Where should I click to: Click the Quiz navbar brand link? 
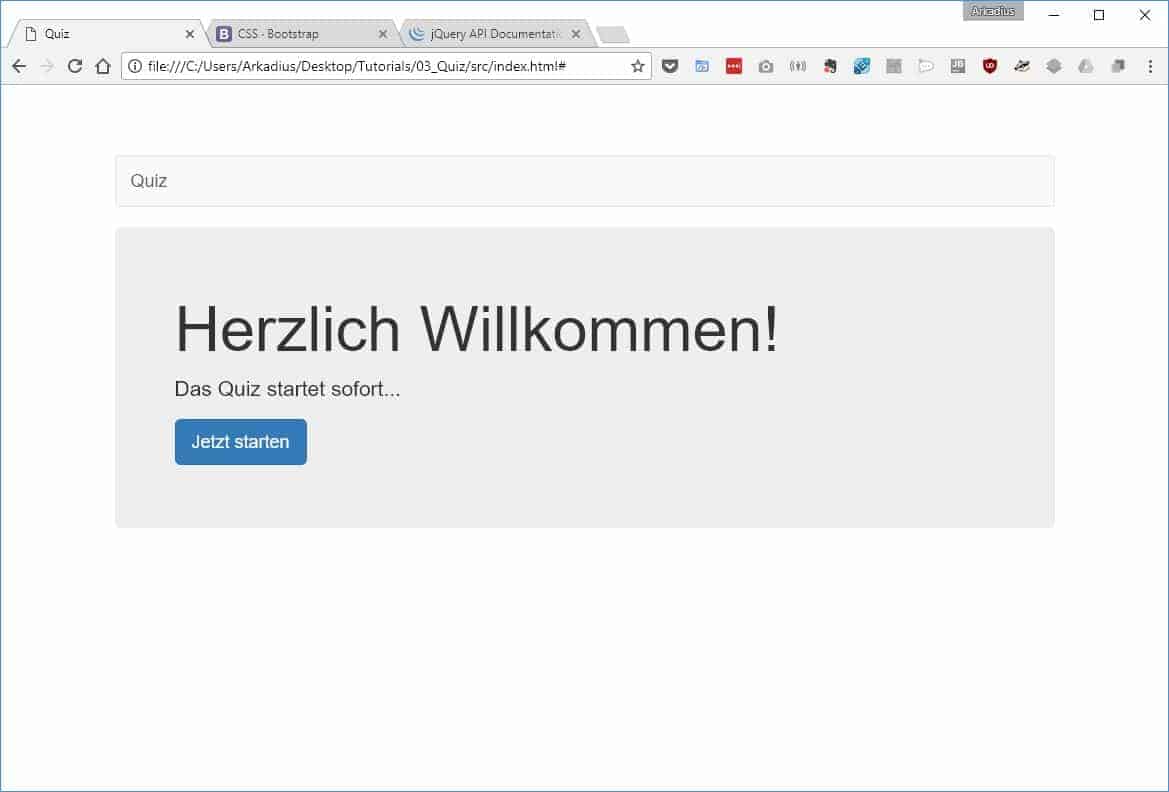click(148, 180)
